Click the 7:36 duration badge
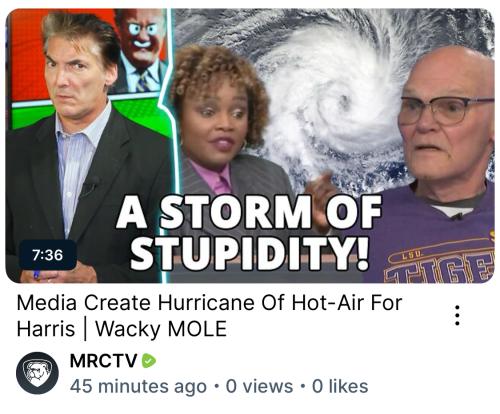This screenshot has width=500, height=414. [48, 255]
